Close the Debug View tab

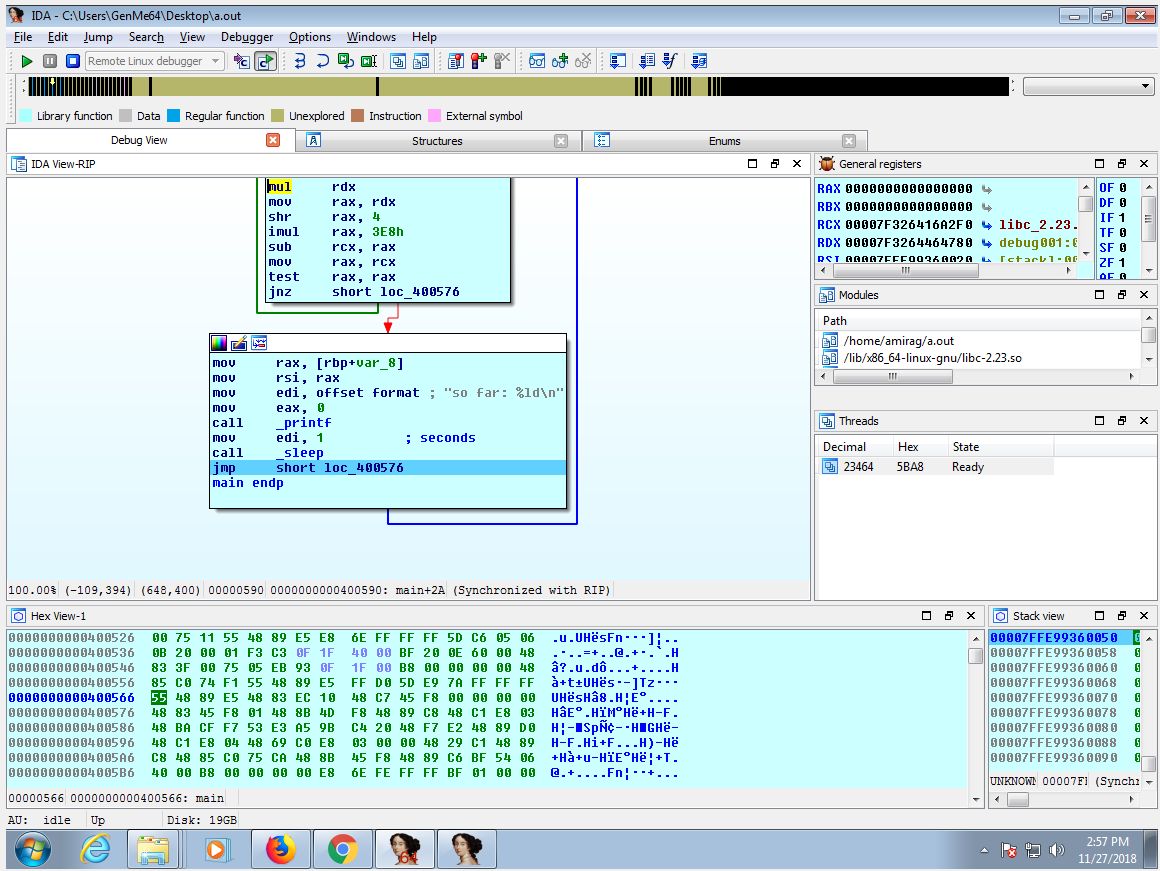coord(273,140)
